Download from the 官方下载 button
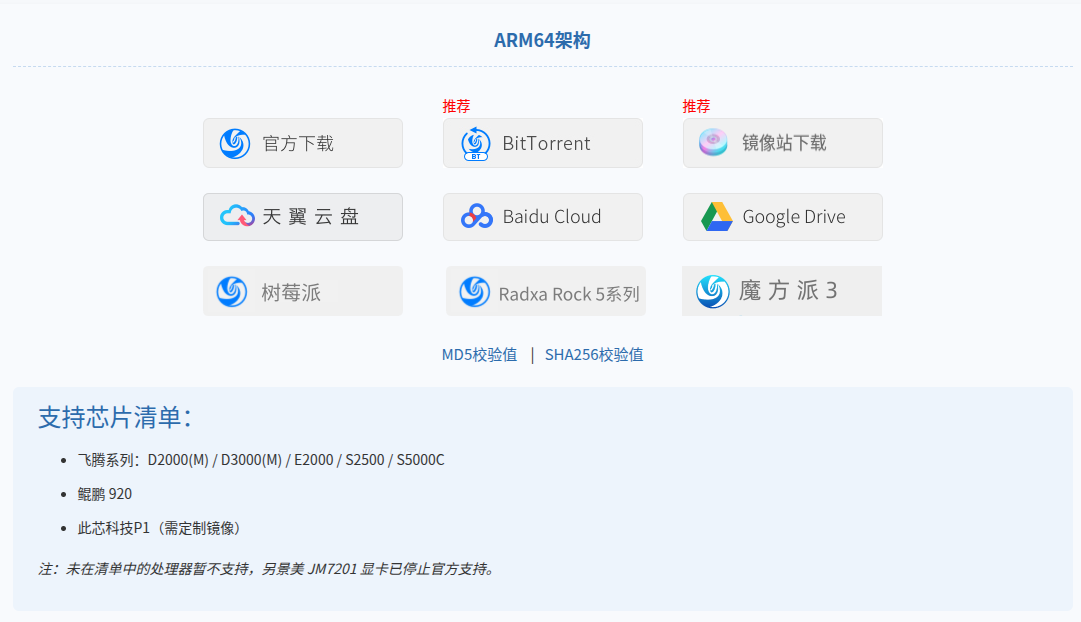The width and height of the screenshot is (1081, 622). point(303,143)
